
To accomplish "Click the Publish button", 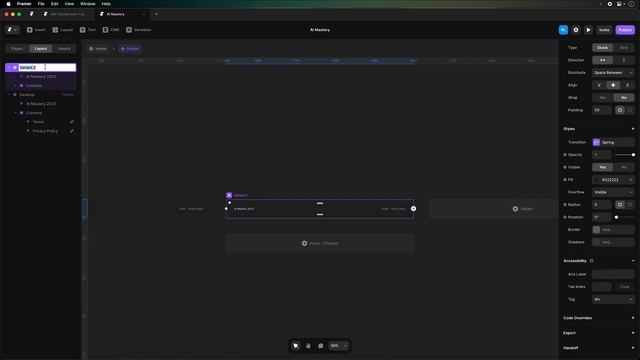I will pyautogui.click(x=625, y=30).
